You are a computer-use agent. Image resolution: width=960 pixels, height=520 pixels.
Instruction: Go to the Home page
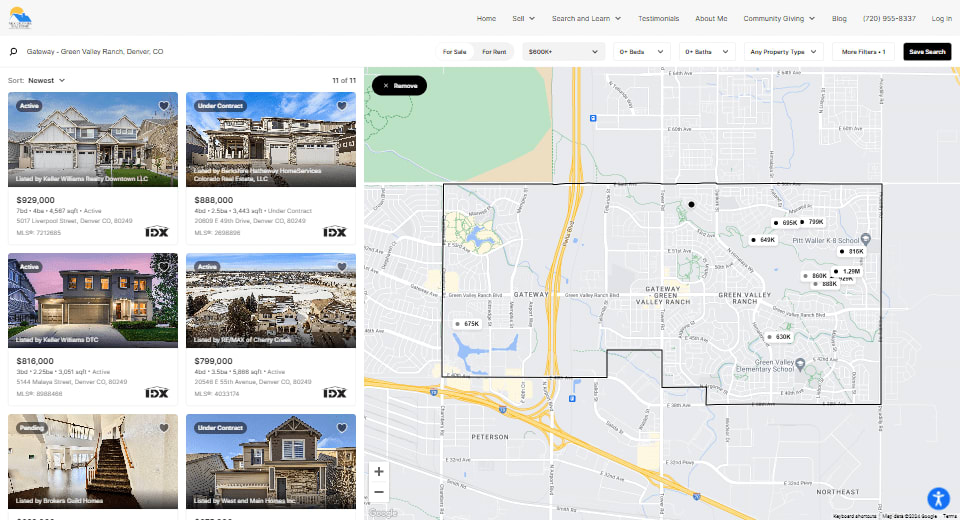pyautogui.click(x=486, y=18)
